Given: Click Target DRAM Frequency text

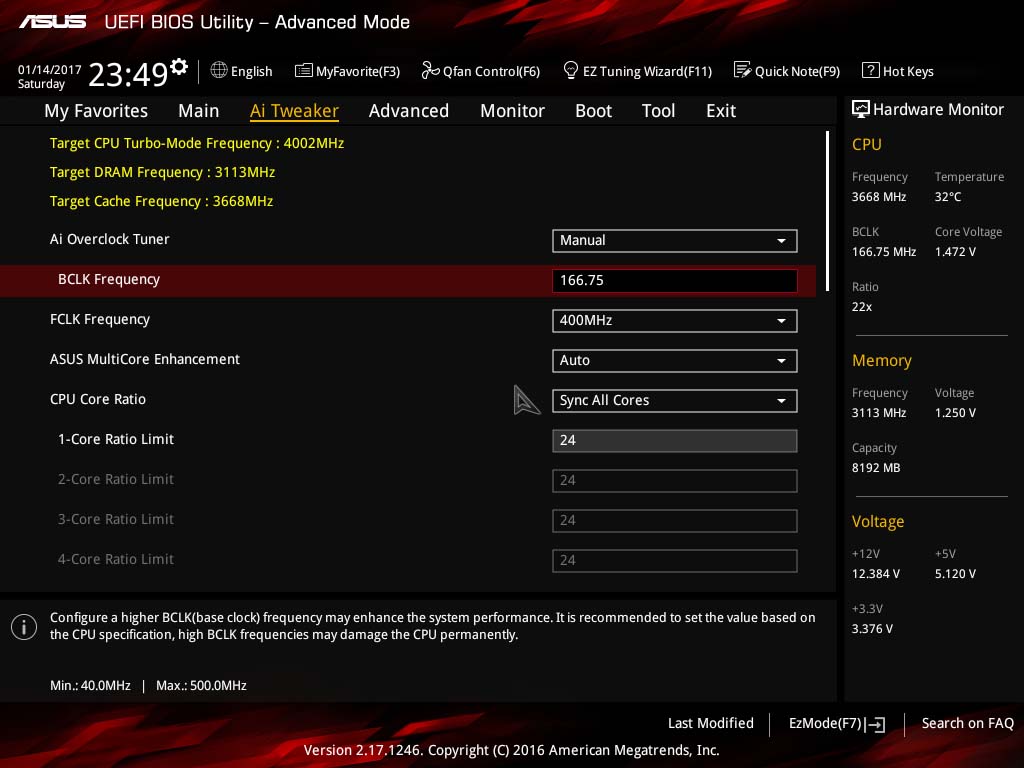Looking at the screenshot, I should click(162, 172).
